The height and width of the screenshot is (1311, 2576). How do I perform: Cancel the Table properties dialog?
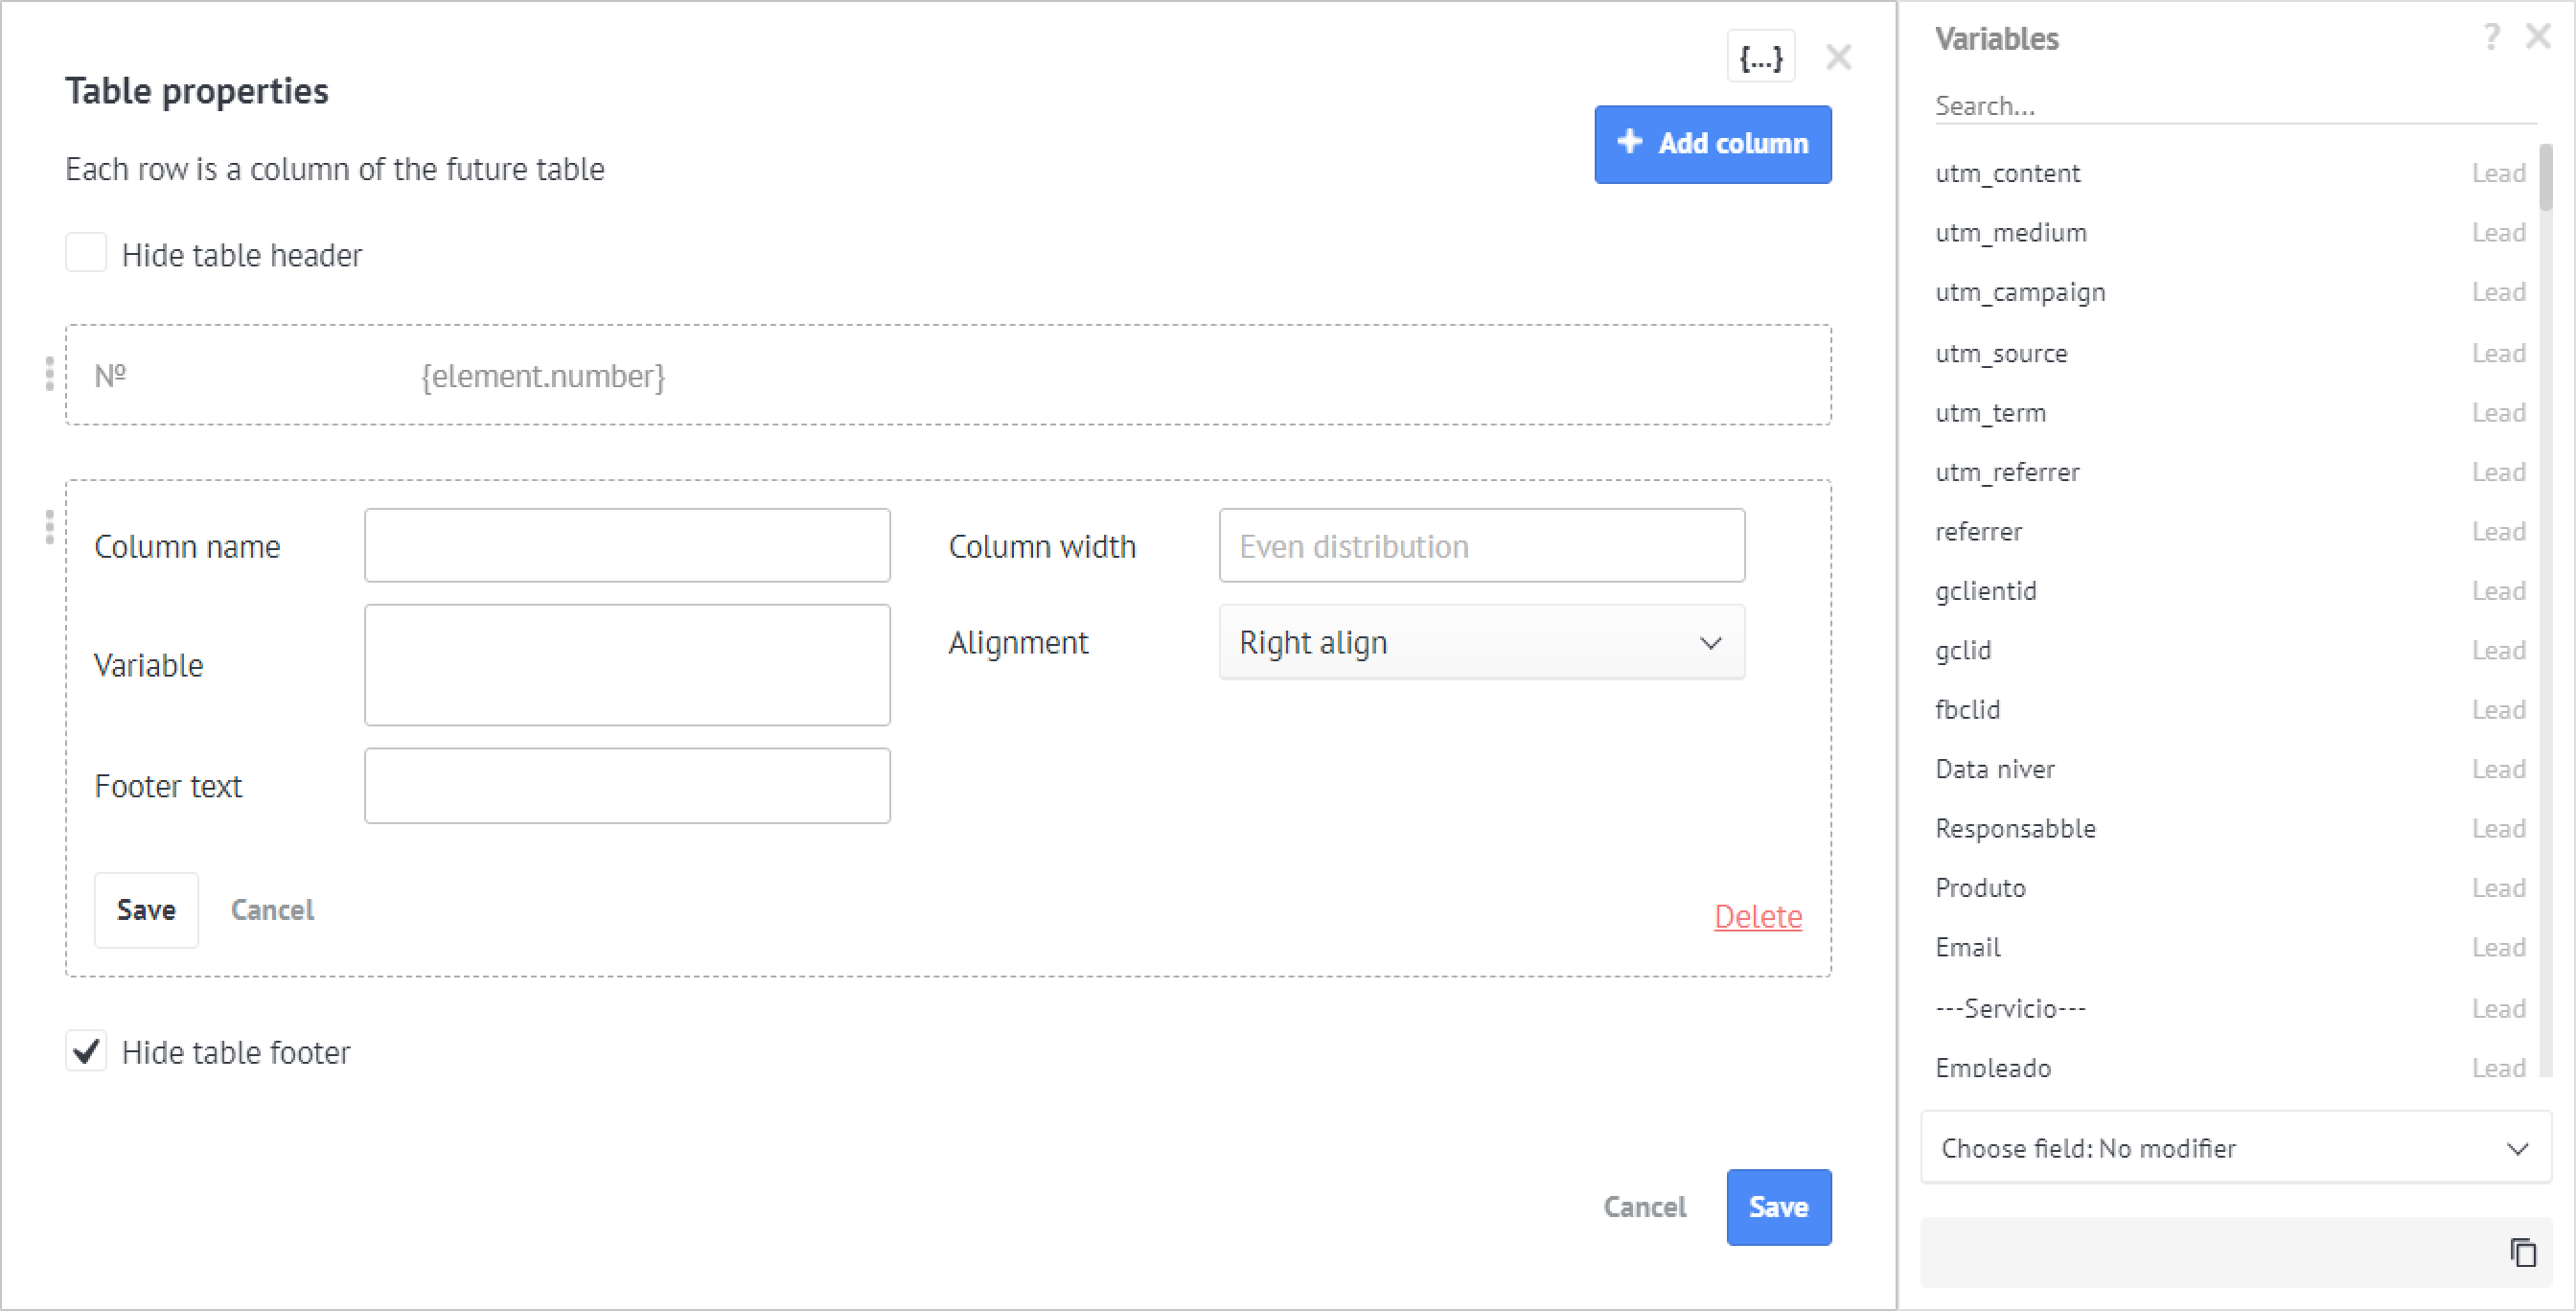(1644, 1207)
